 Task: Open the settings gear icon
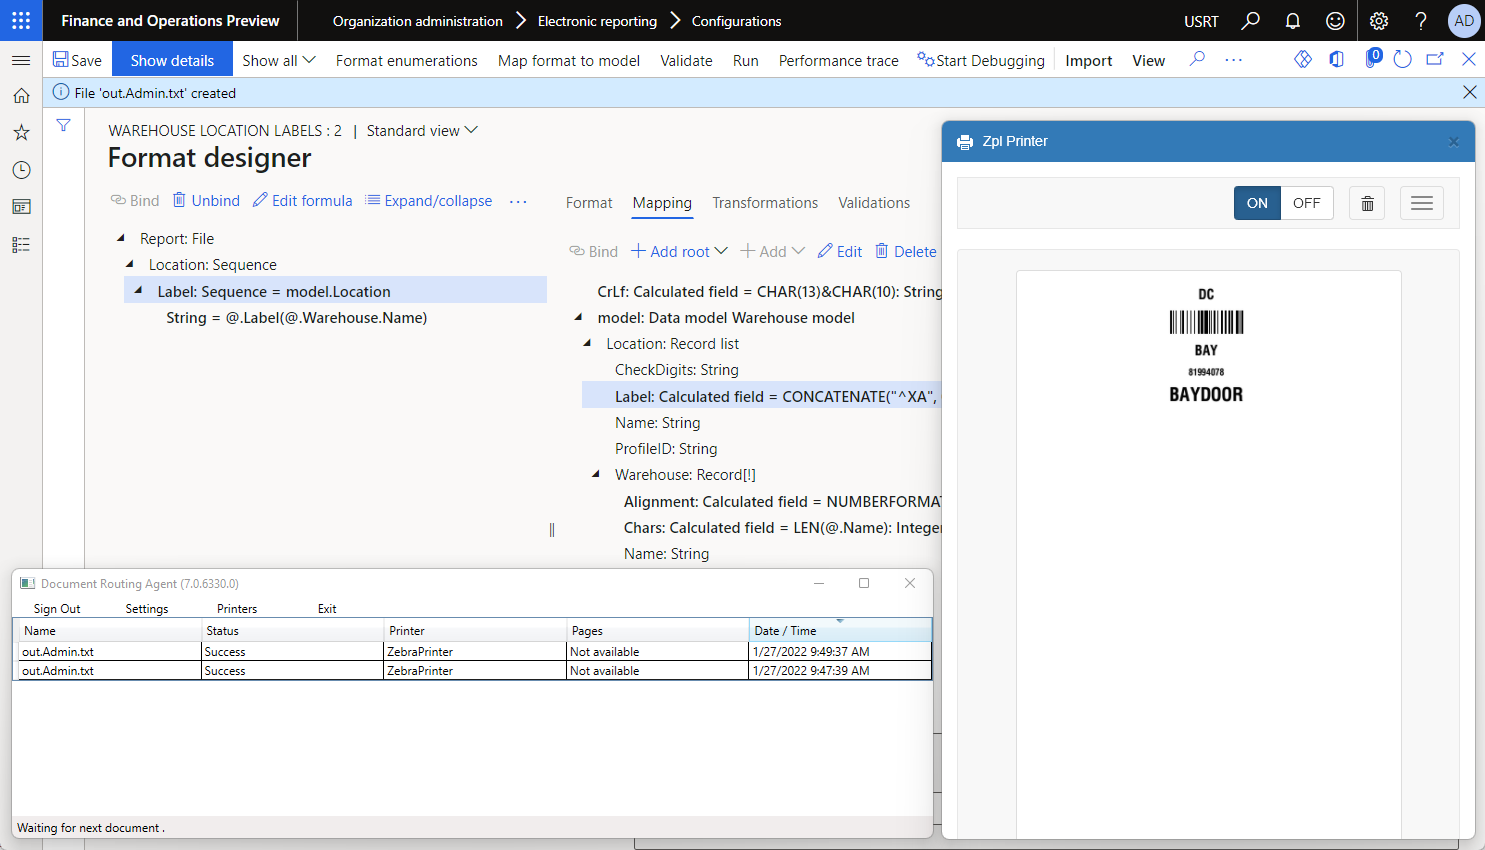click(1379, 20)
